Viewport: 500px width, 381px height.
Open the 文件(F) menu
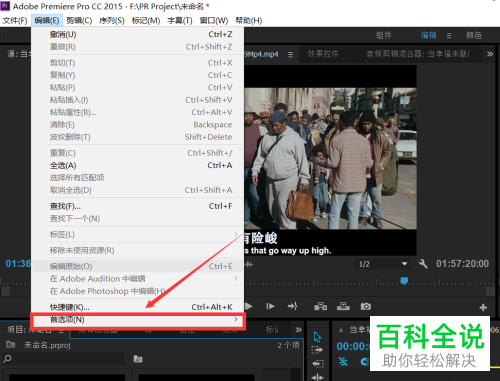click(15, 21)
